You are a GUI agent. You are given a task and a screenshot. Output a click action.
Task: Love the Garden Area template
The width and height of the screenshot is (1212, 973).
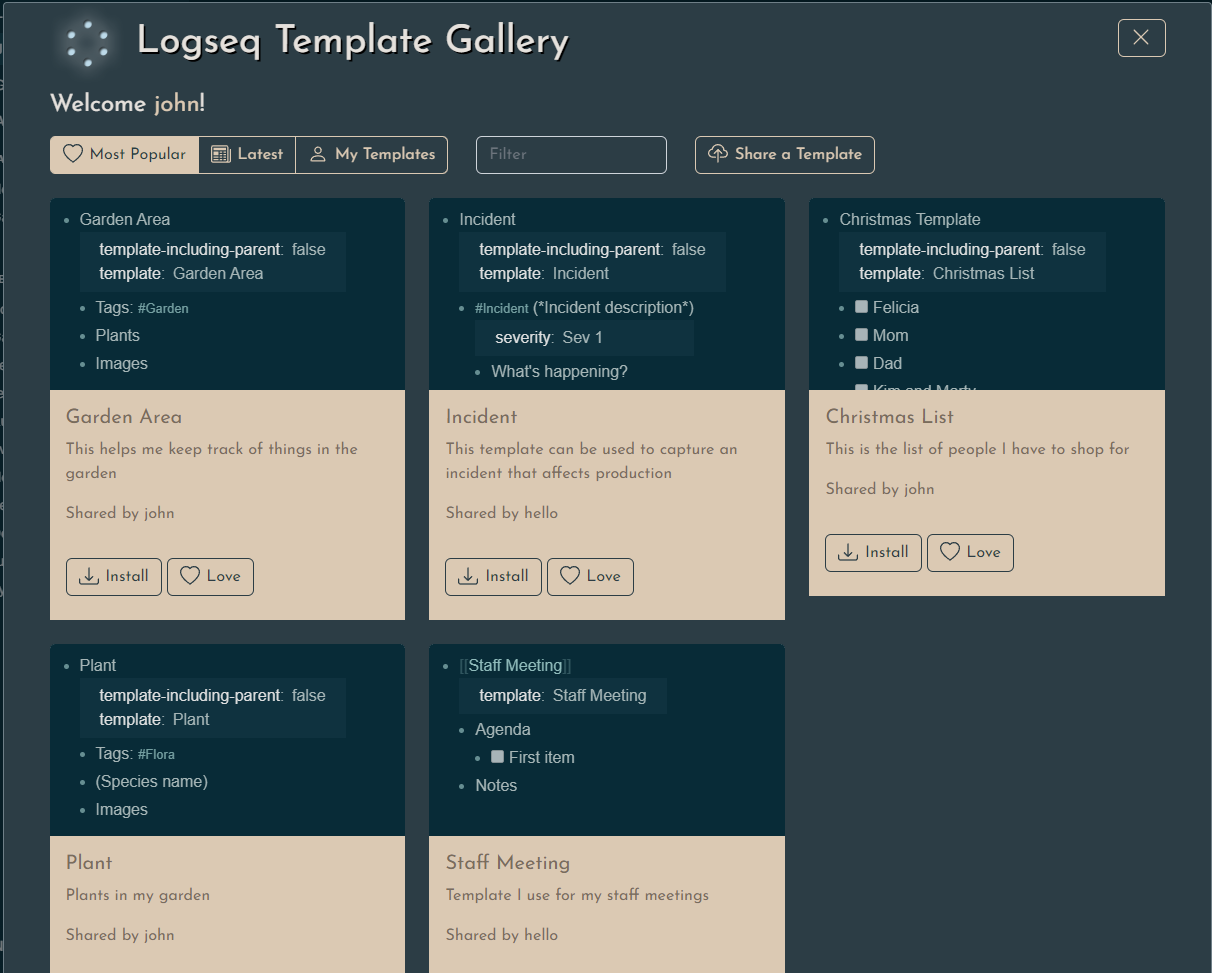(x=210, y=577)
